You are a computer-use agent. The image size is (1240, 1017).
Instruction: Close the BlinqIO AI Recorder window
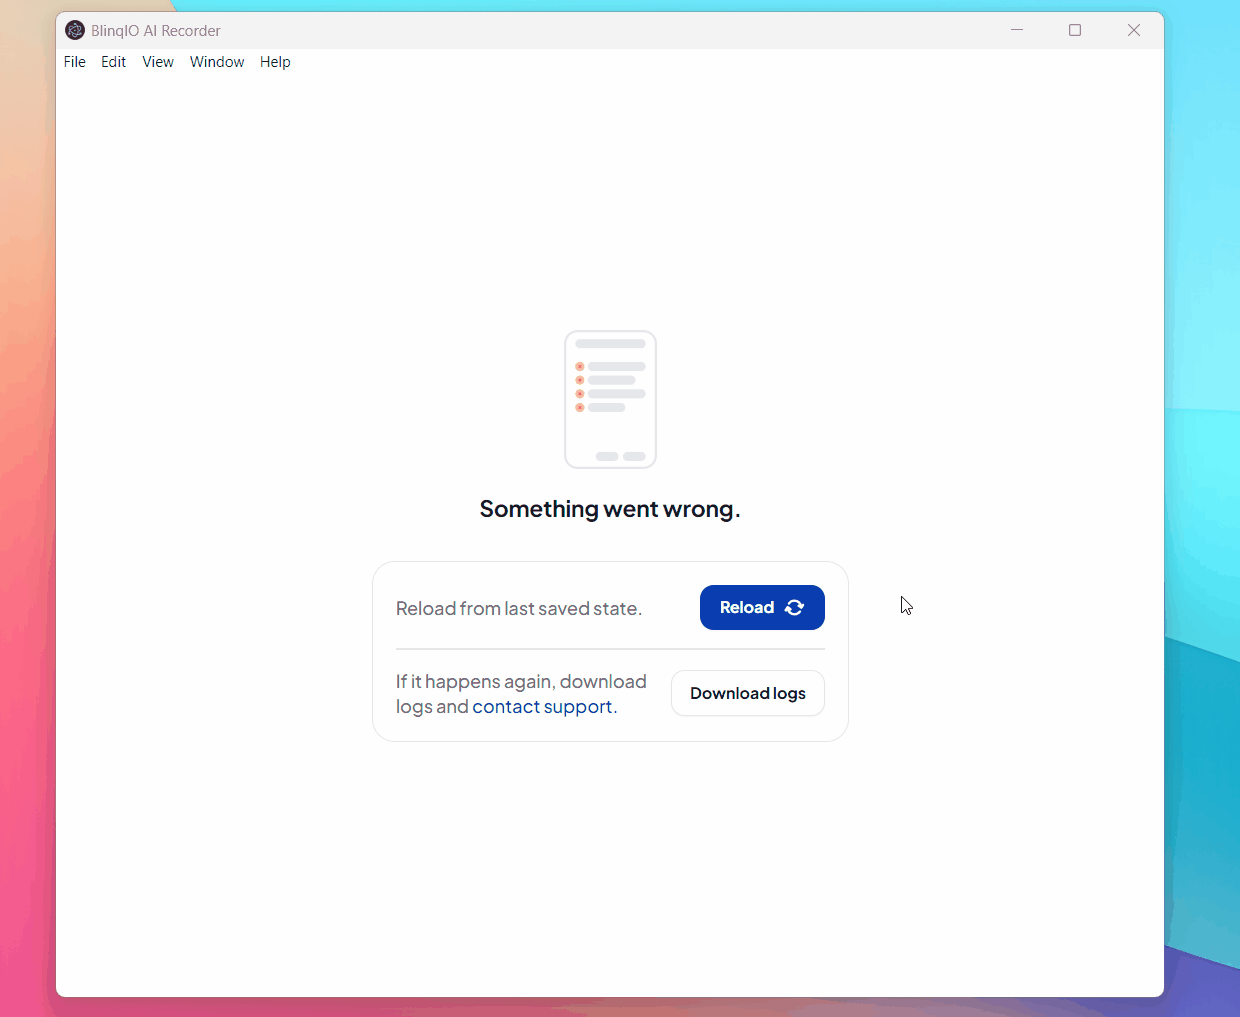1134,30
